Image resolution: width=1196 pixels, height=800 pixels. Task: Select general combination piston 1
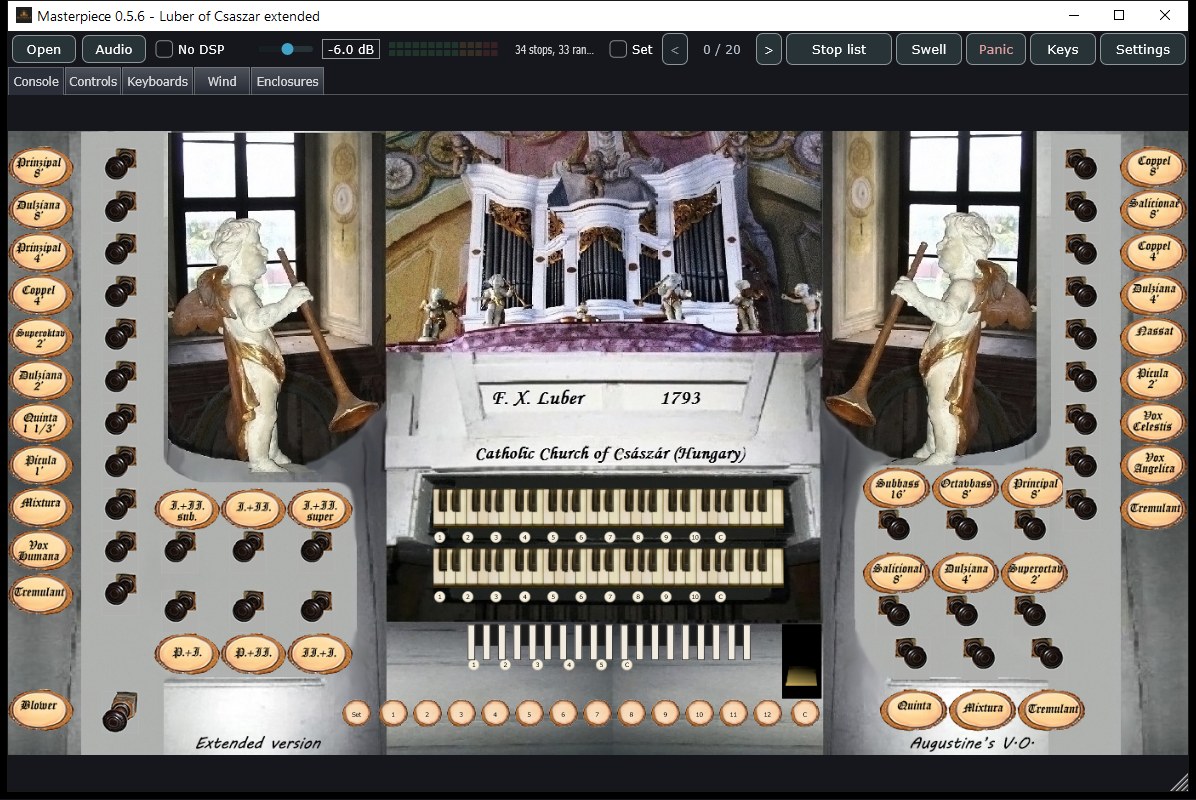(x=393, y=714)
